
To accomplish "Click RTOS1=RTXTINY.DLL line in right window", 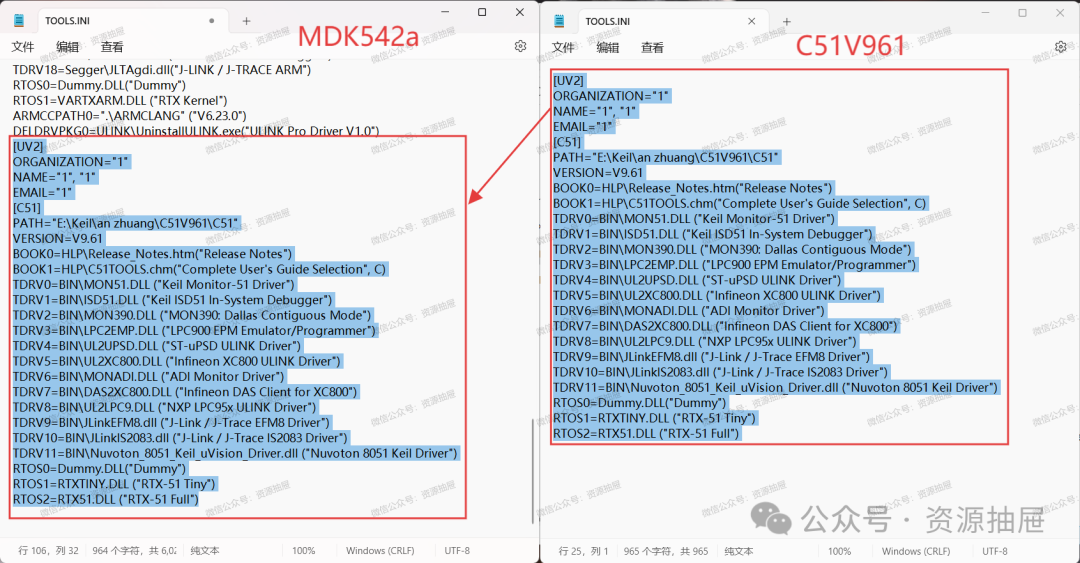I will tap(654, 418).
